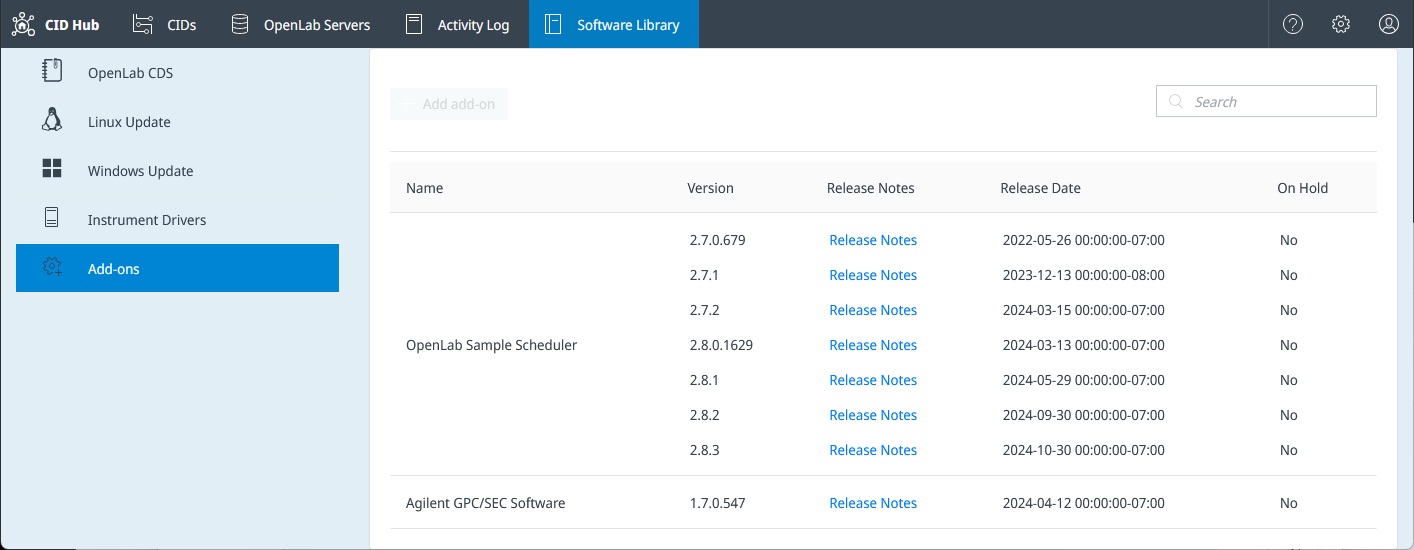The height and width of the screenshot is (550, 1414).
Task: Click the OpenLab CDS notebook icon
Action: pos(52,71)
